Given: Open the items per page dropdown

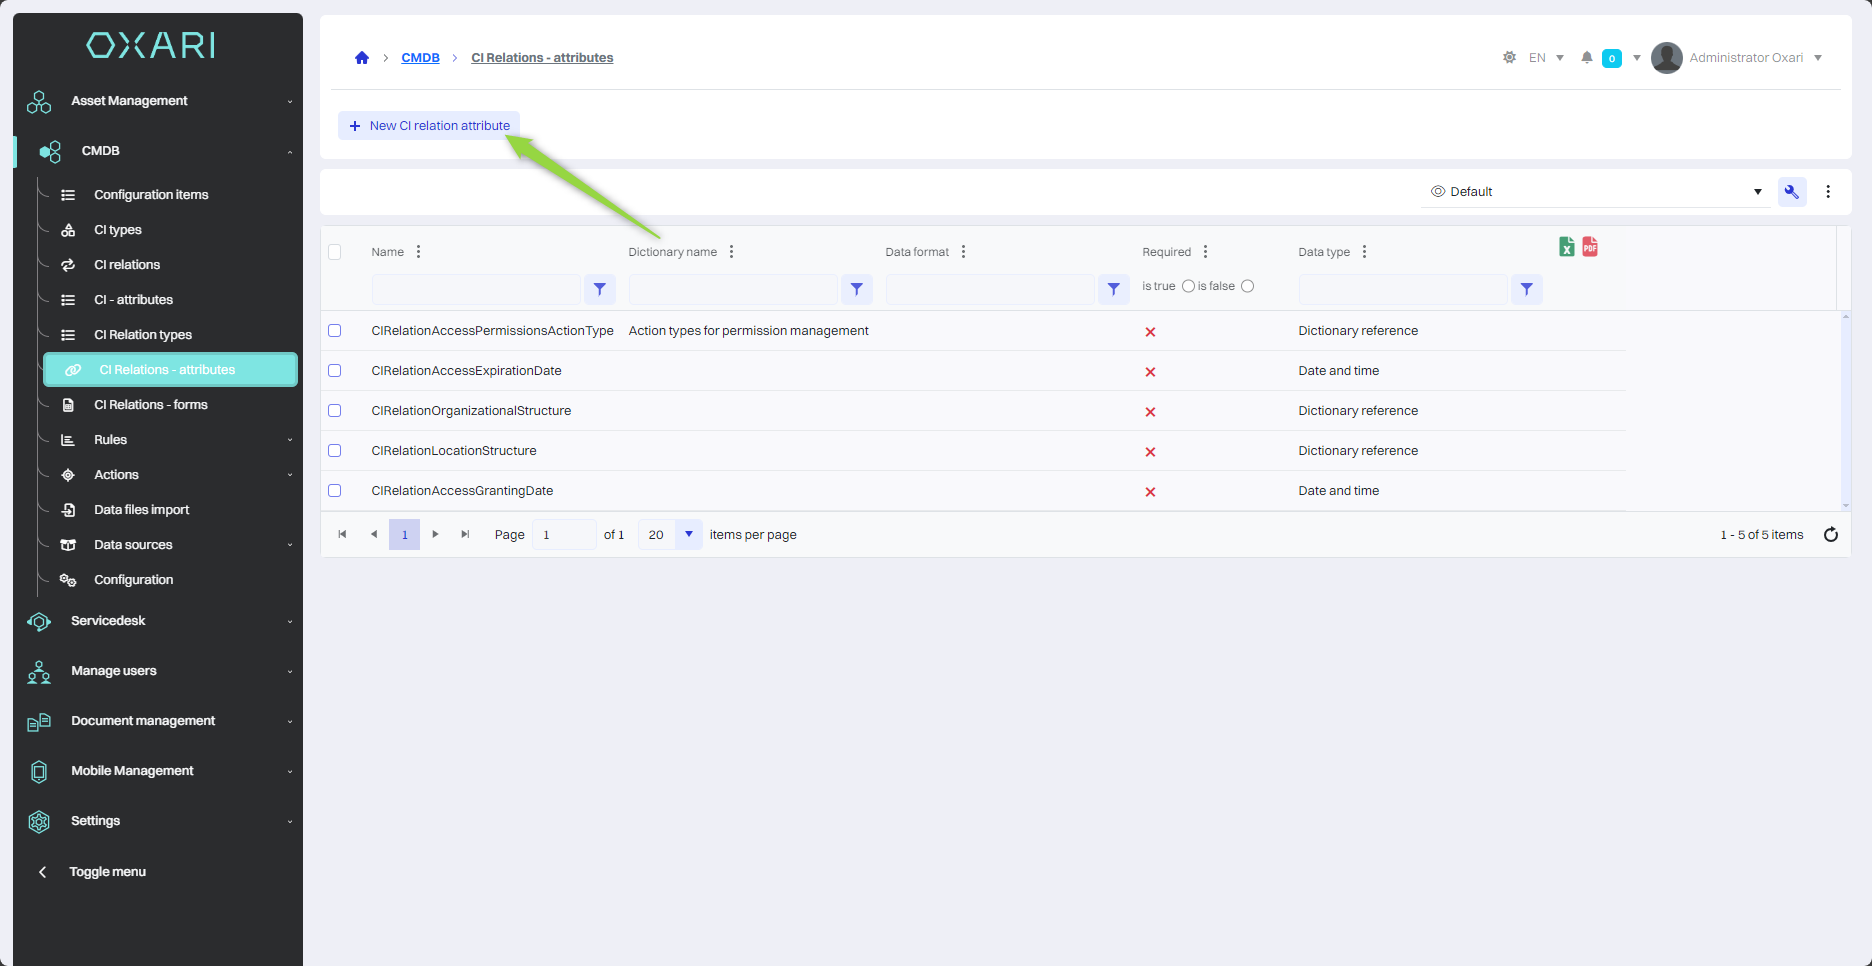Looking at the screenshot, I should click(688, 535).
